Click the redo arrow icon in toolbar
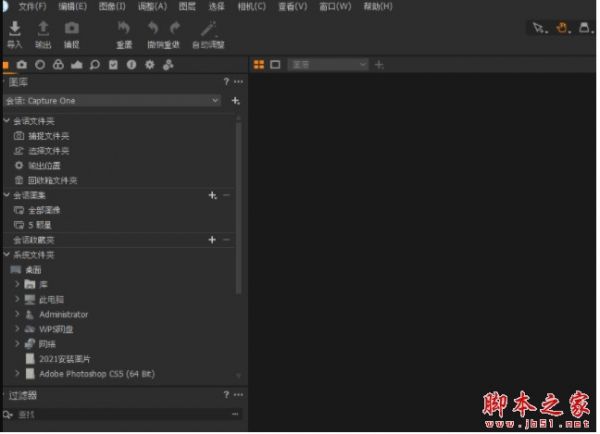This screenshot has height=434, width=600. [175, 28]
